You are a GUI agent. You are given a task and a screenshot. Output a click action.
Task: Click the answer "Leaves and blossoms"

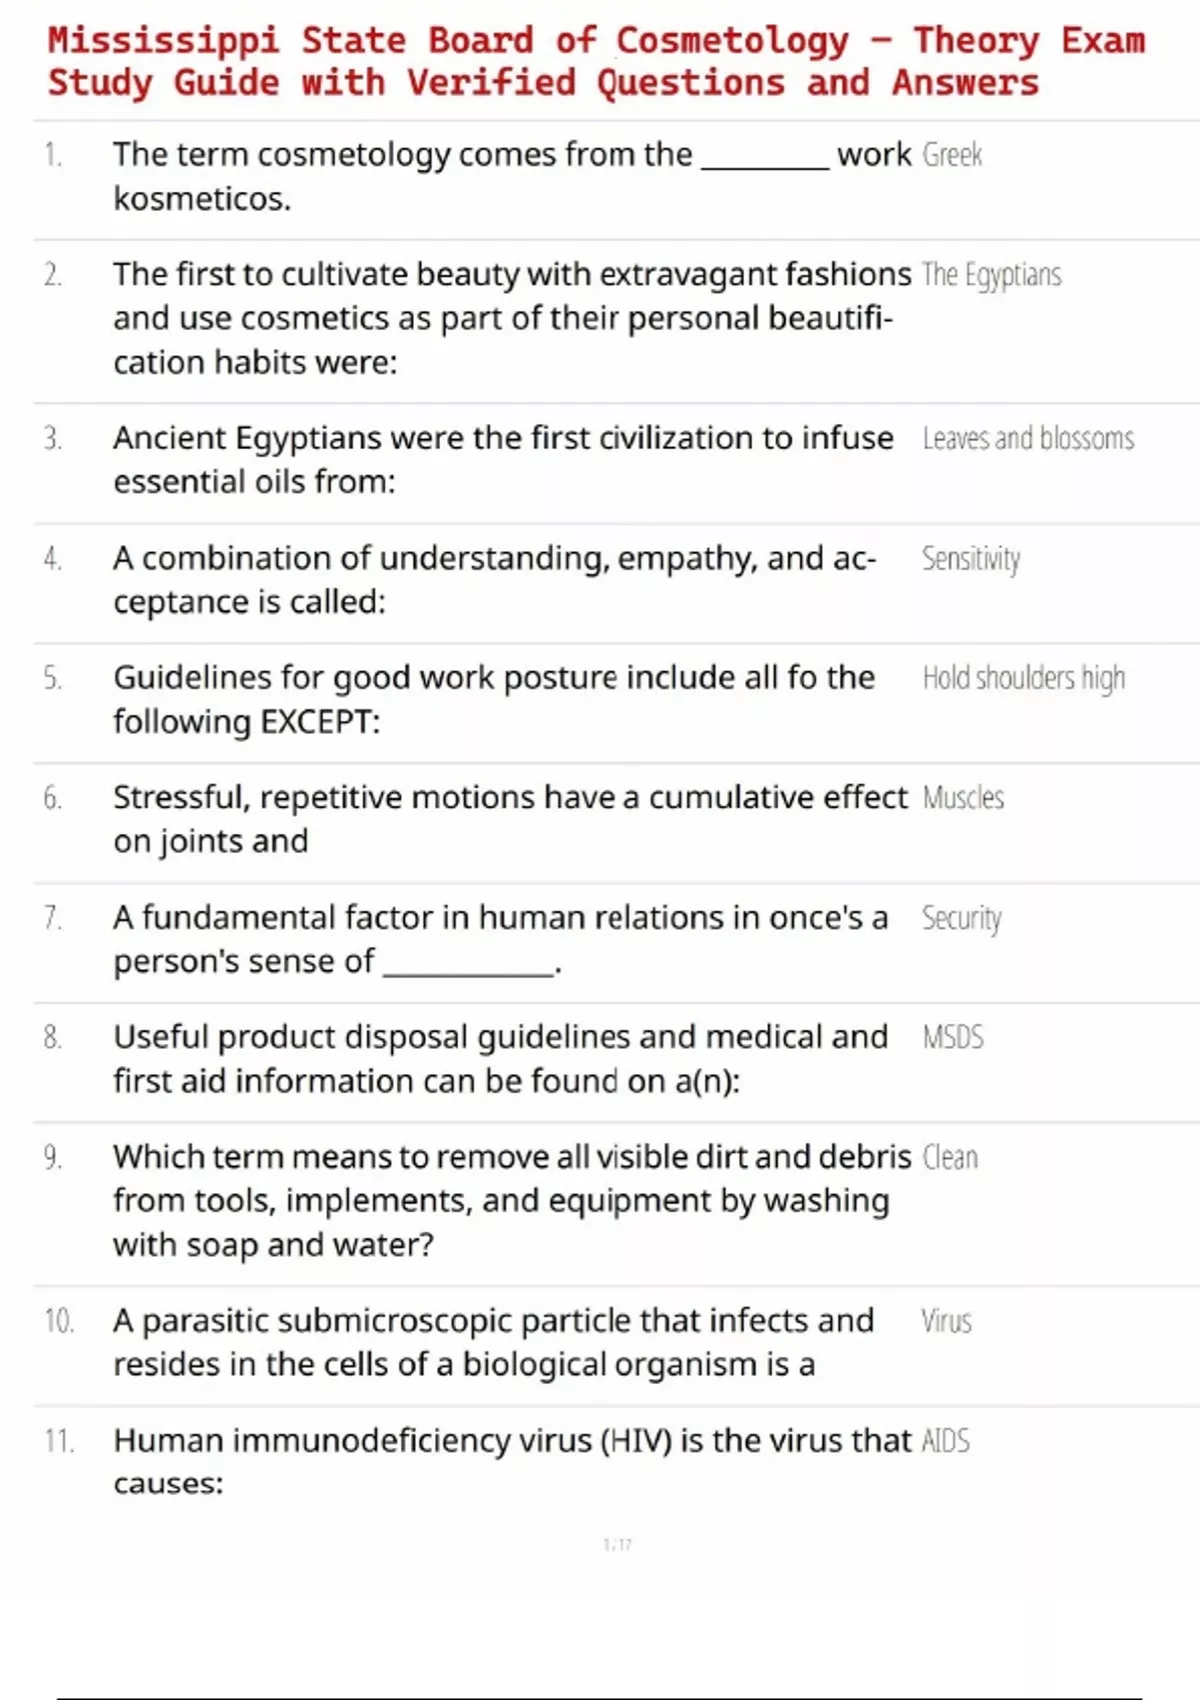pos(1028,439)
